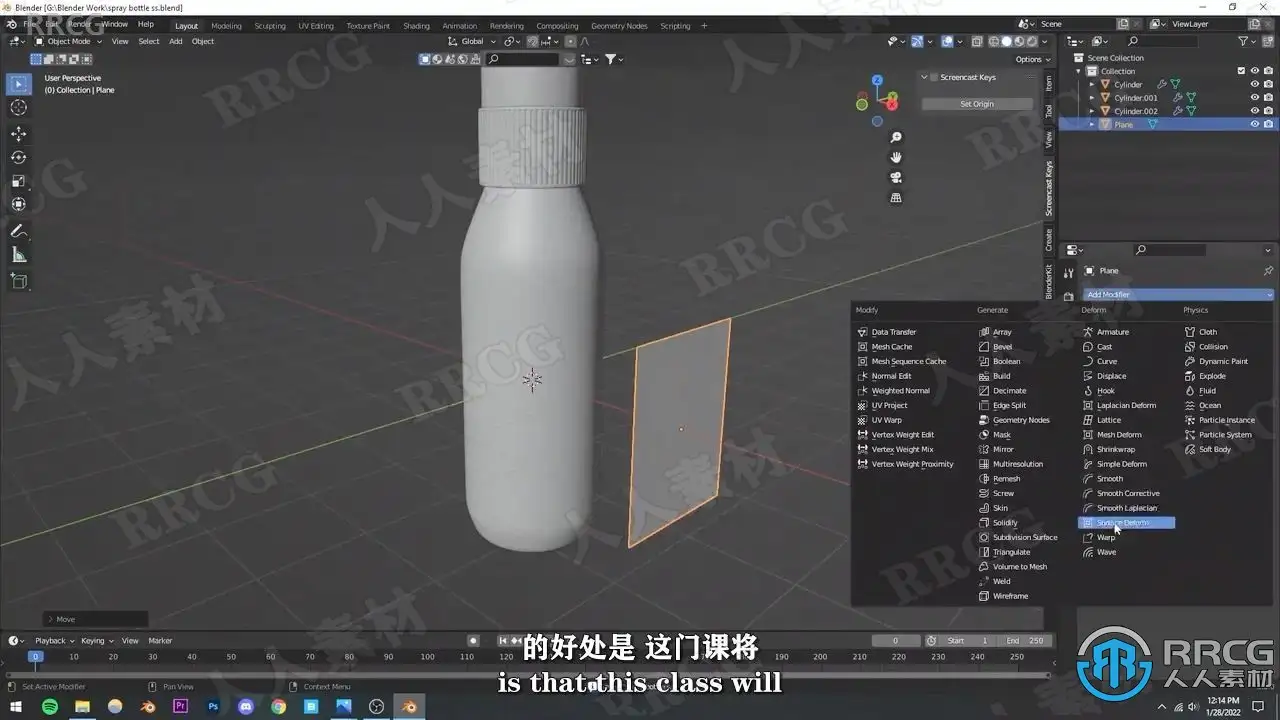Click modifier wrench icon on Cylinder row

1162,85
